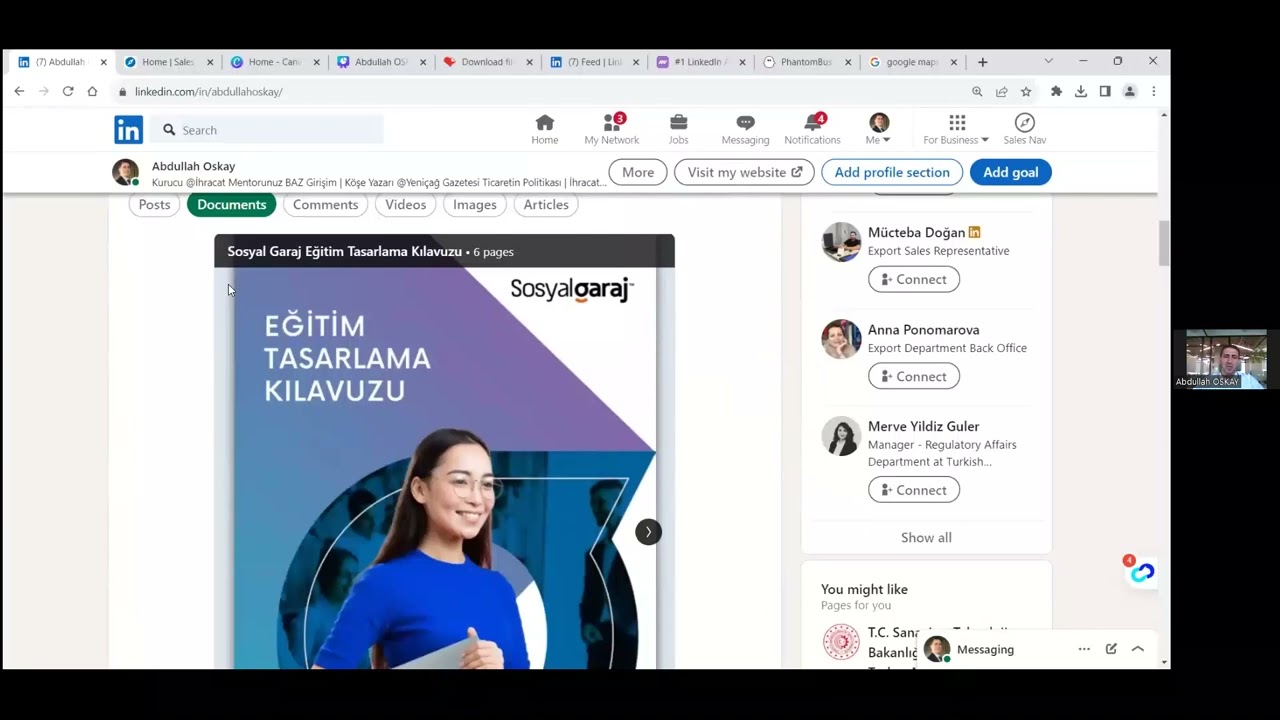Viewport: 1280px width, 720px height.
Task: Click the browser back arrow
Action: tap(19, 91)
